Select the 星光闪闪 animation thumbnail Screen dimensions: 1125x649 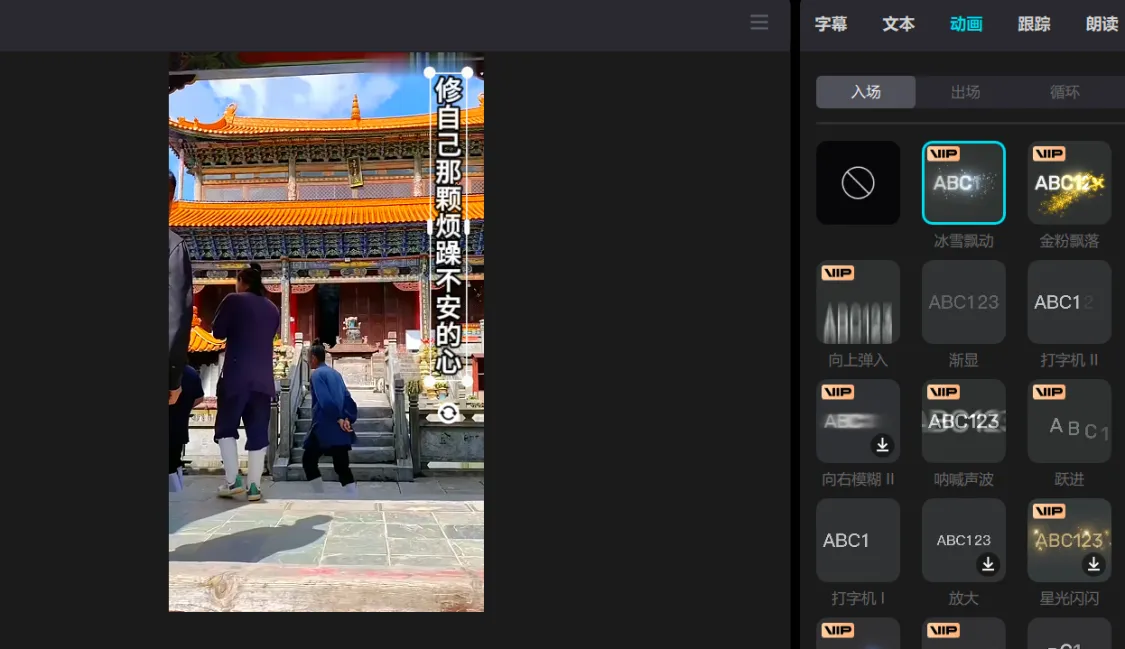(1069, 540)
